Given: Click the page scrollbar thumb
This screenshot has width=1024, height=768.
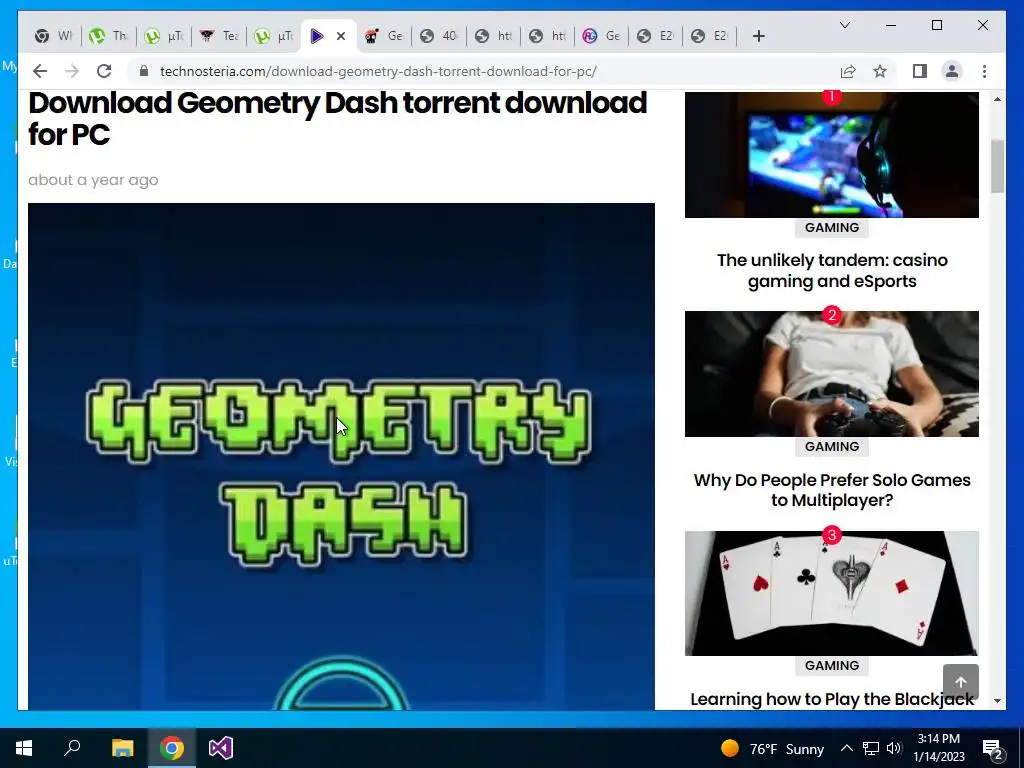Looking at the screenshot, I should 997,166.
